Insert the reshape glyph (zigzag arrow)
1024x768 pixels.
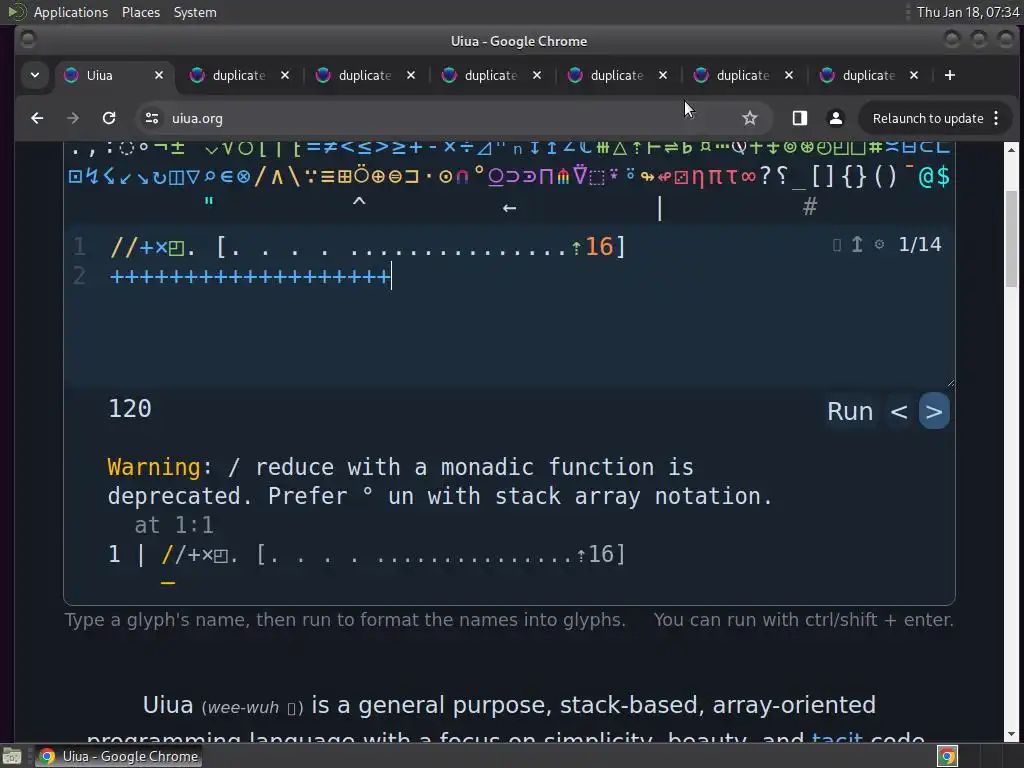[x=93, y=176]
